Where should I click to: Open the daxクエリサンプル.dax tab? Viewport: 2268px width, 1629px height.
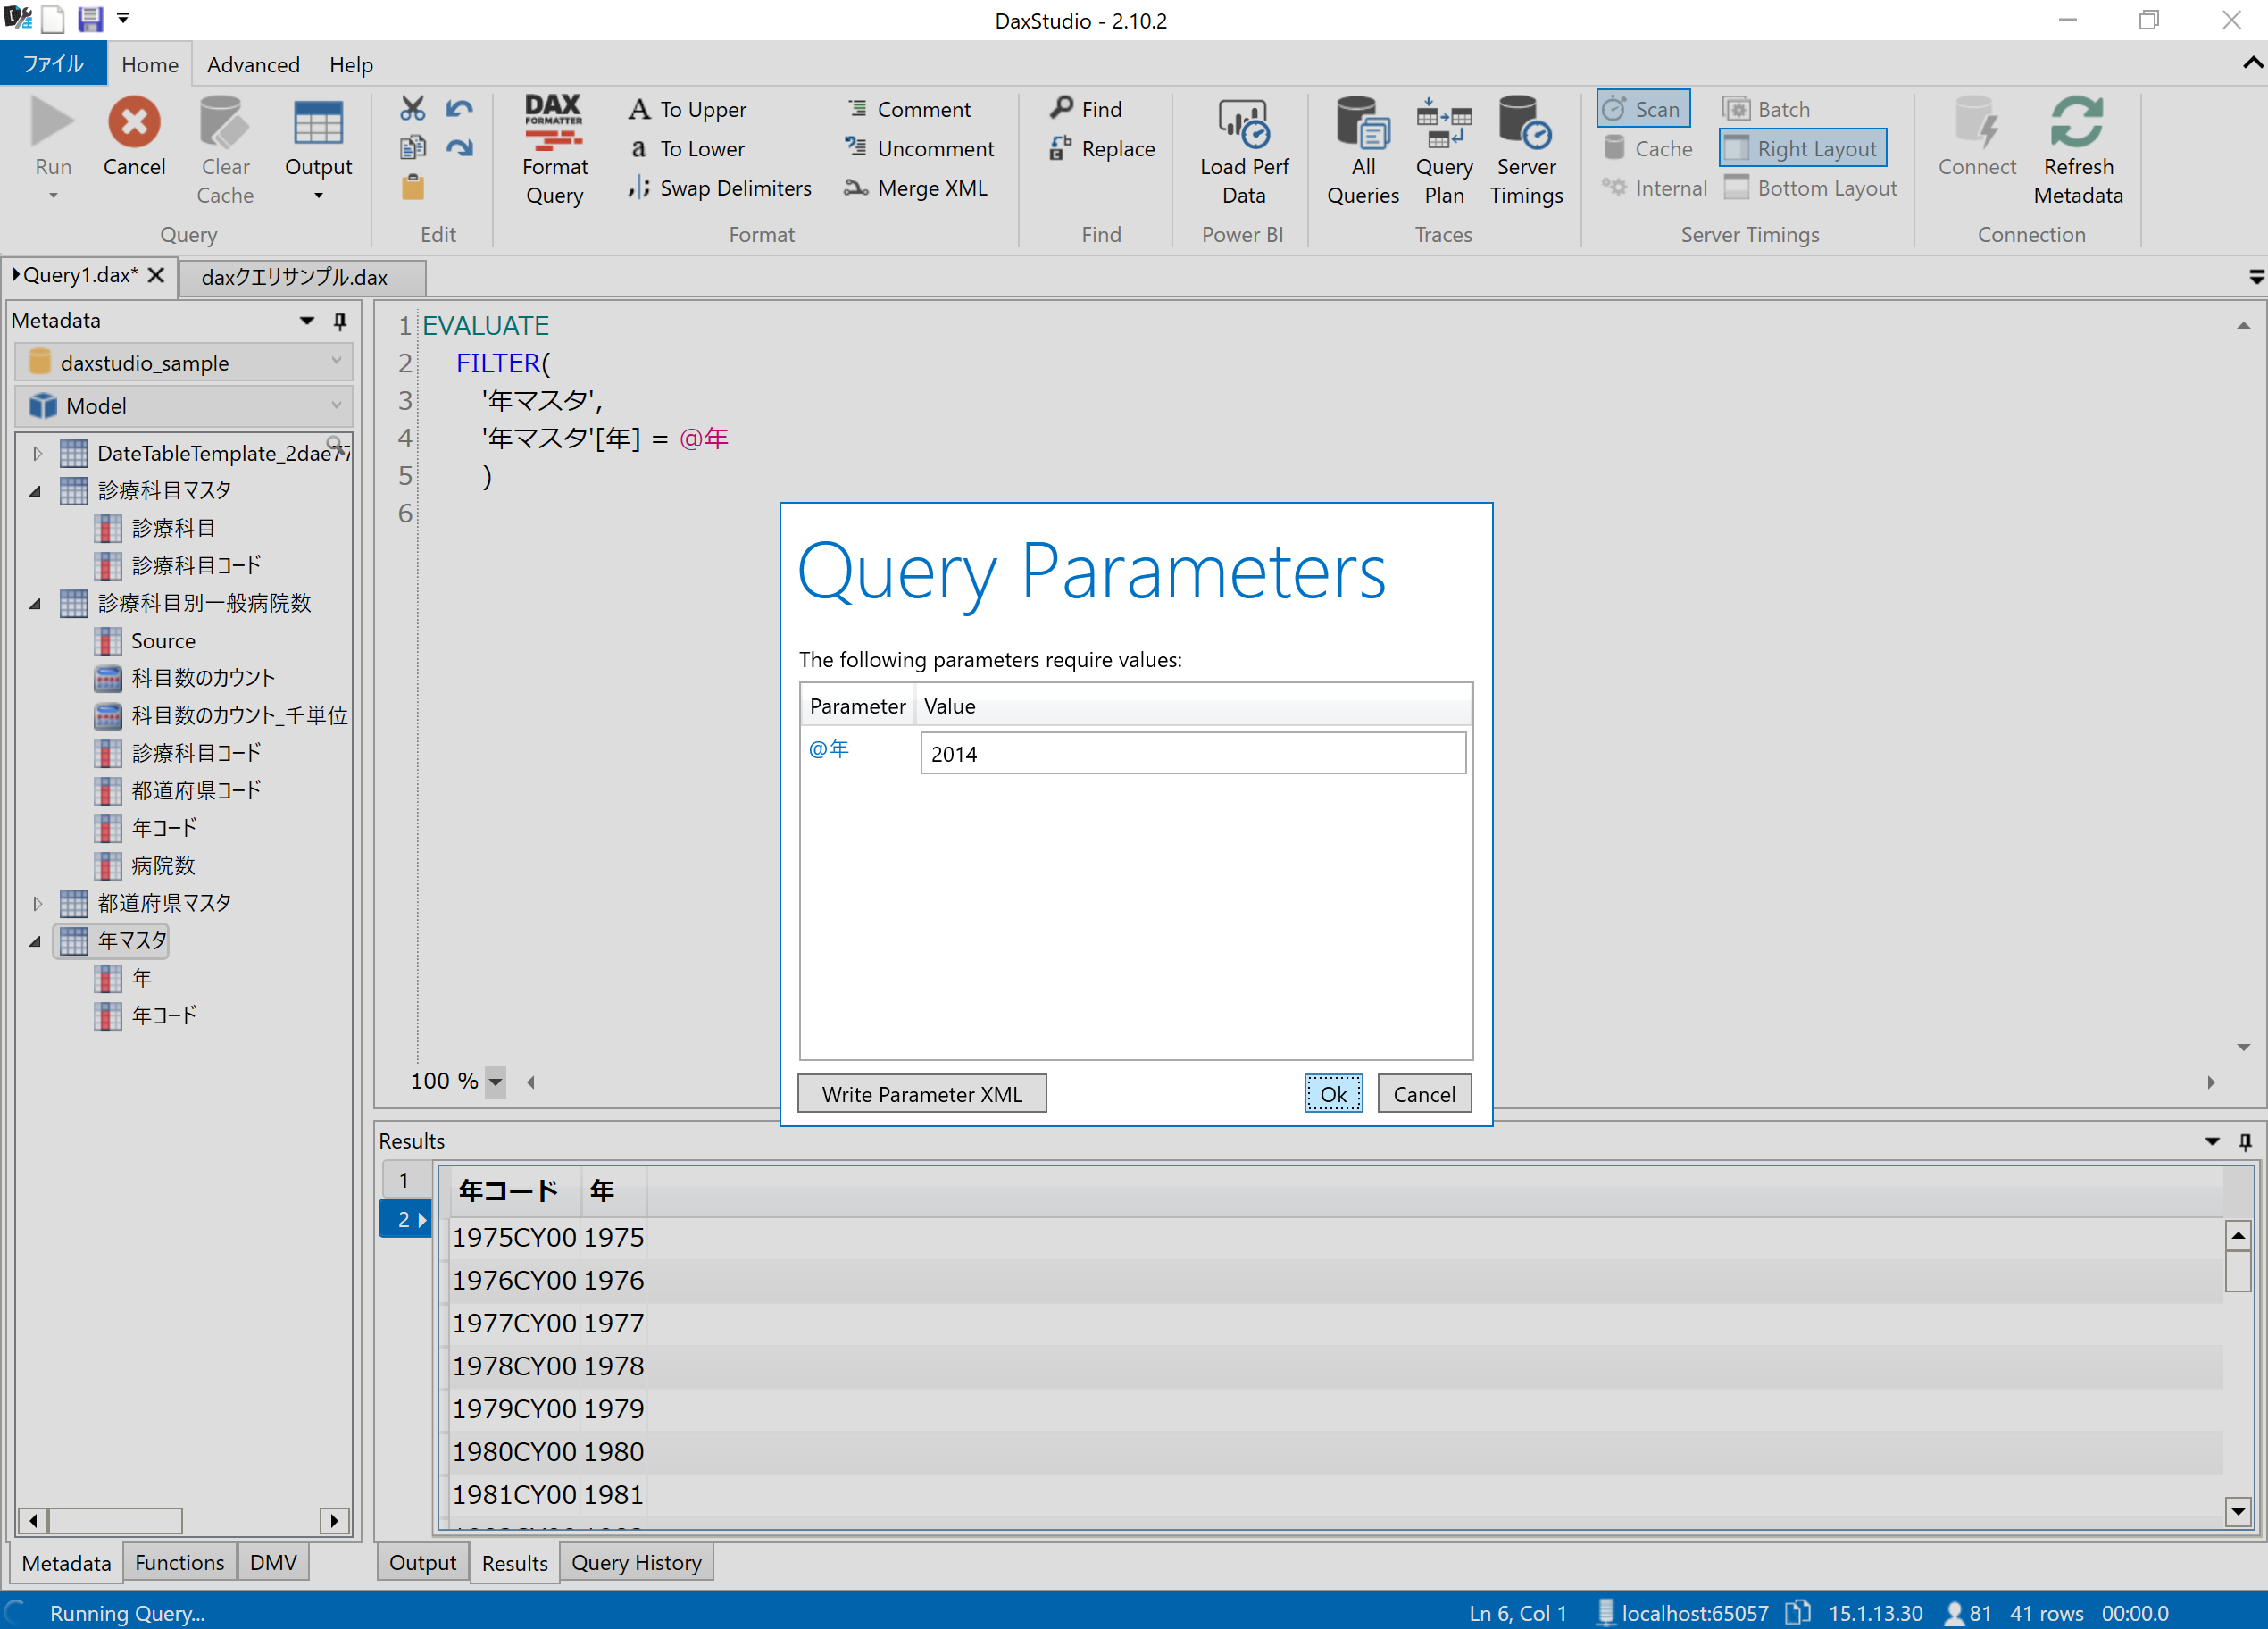click(x=295, y=277)
